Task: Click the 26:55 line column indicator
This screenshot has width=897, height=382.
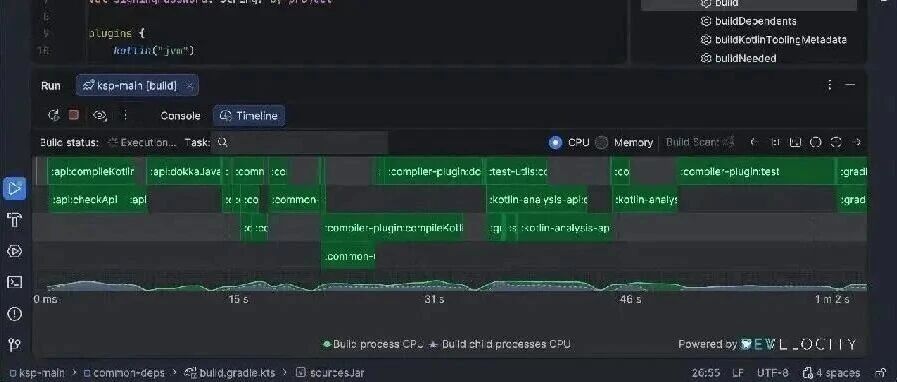Action: (x=705, y=373)
